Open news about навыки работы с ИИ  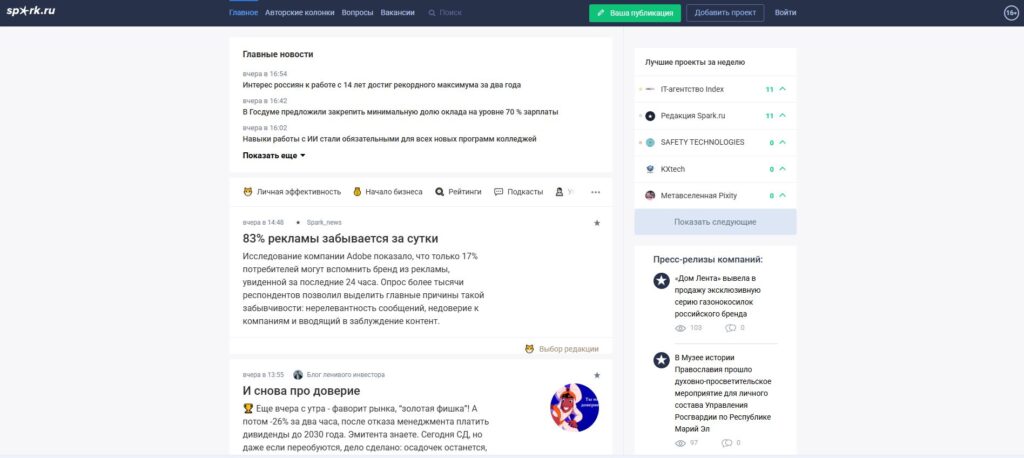pyautogui.click(x=389, y=139)
